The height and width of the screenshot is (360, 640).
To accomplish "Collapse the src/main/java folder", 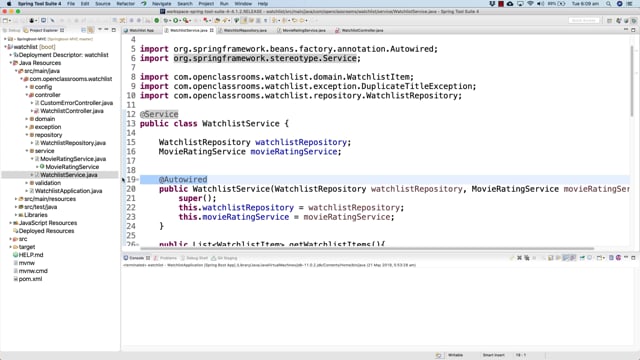I will coord(16,71).
